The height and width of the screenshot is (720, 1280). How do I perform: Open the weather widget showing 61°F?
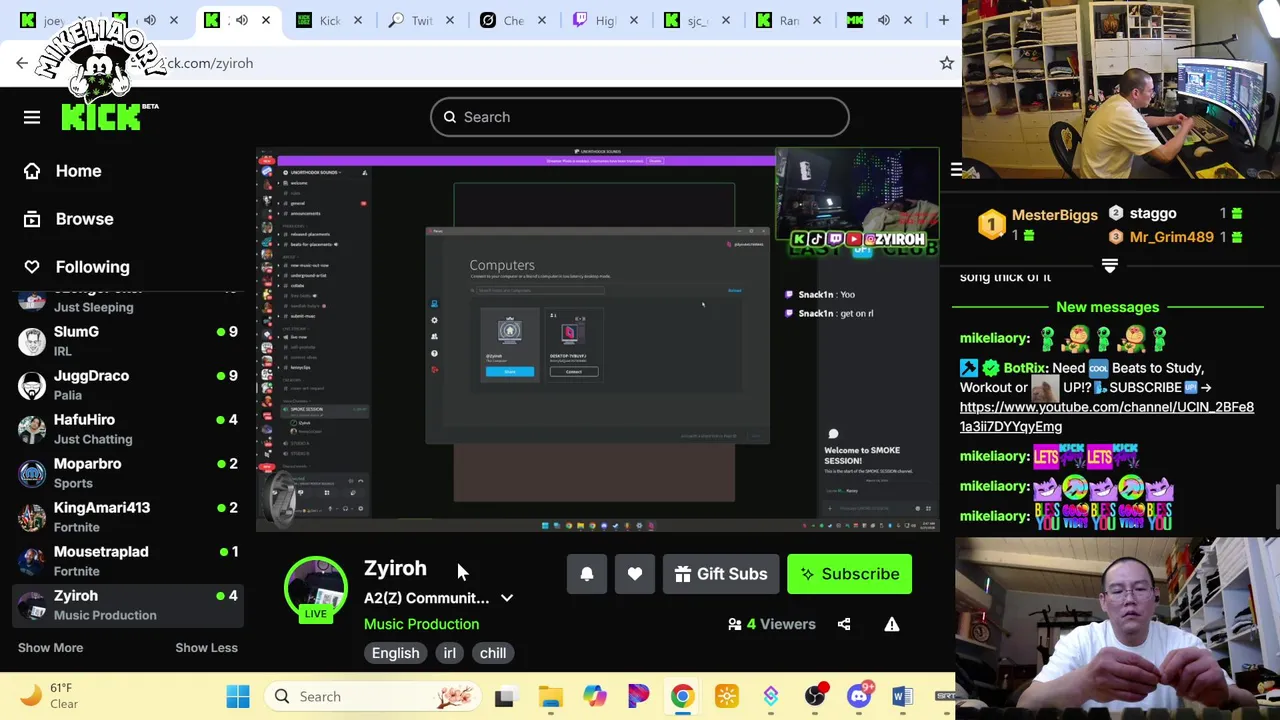pos(50,696)
